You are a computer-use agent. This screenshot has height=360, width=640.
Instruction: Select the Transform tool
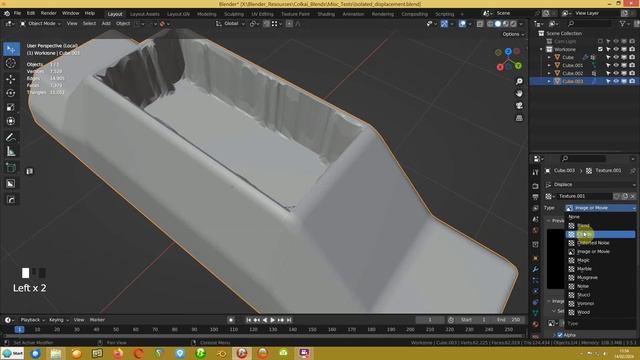pos(11,121)
